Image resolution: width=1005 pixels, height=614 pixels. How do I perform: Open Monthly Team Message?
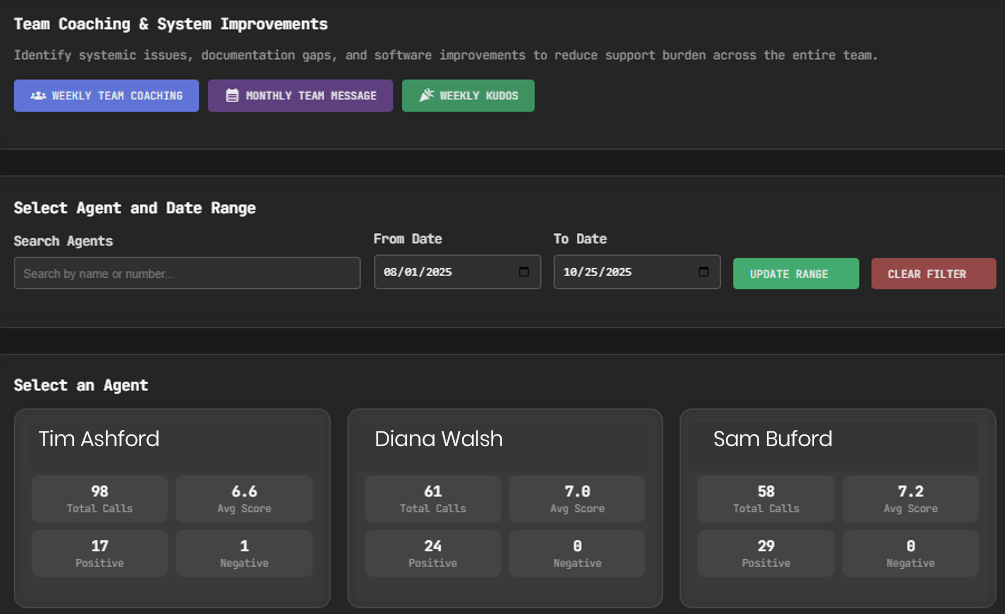click(x=300, y=96)
